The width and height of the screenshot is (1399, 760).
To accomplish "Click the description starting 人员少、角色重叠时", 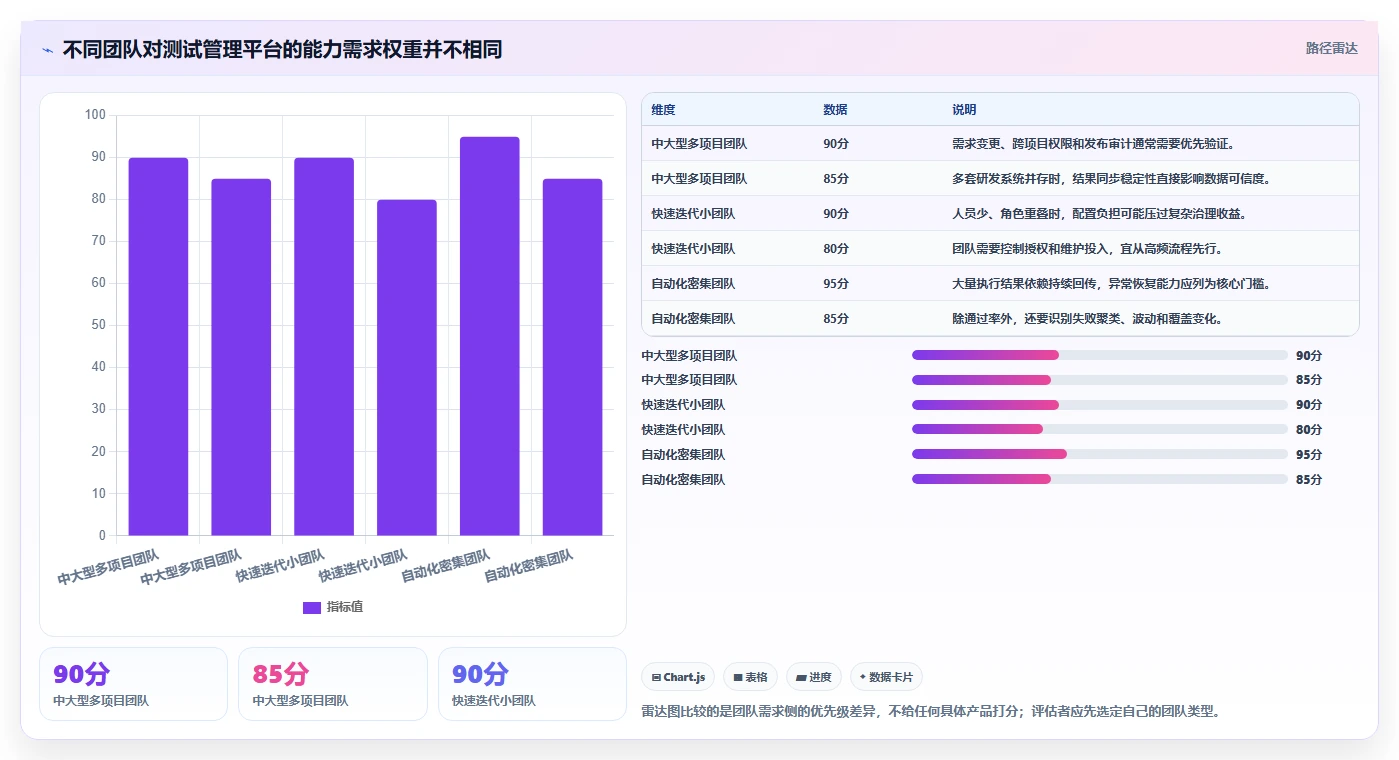I will coord(1099,214).
